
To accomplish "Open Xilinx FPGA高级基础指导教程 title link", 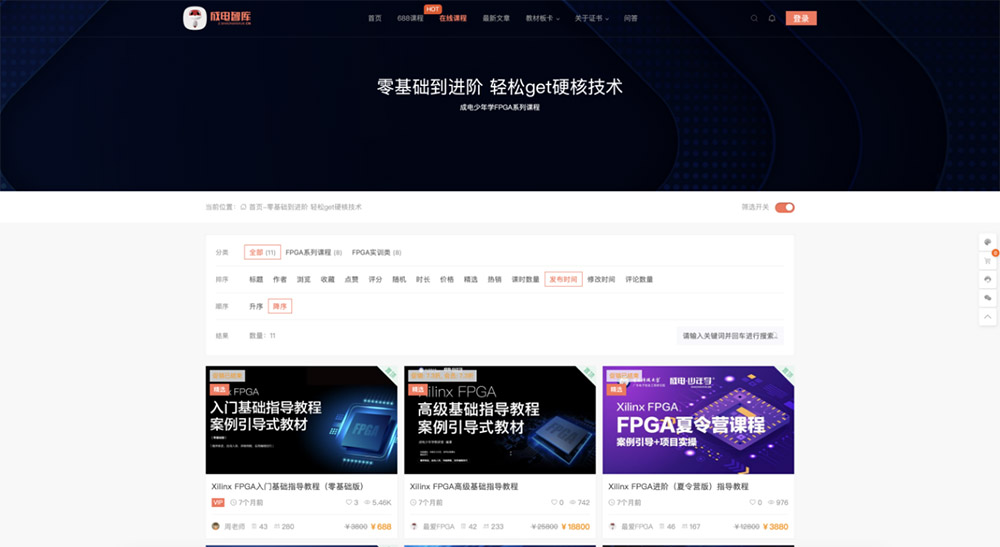I will pyautogui.click(x=464, y=486).
